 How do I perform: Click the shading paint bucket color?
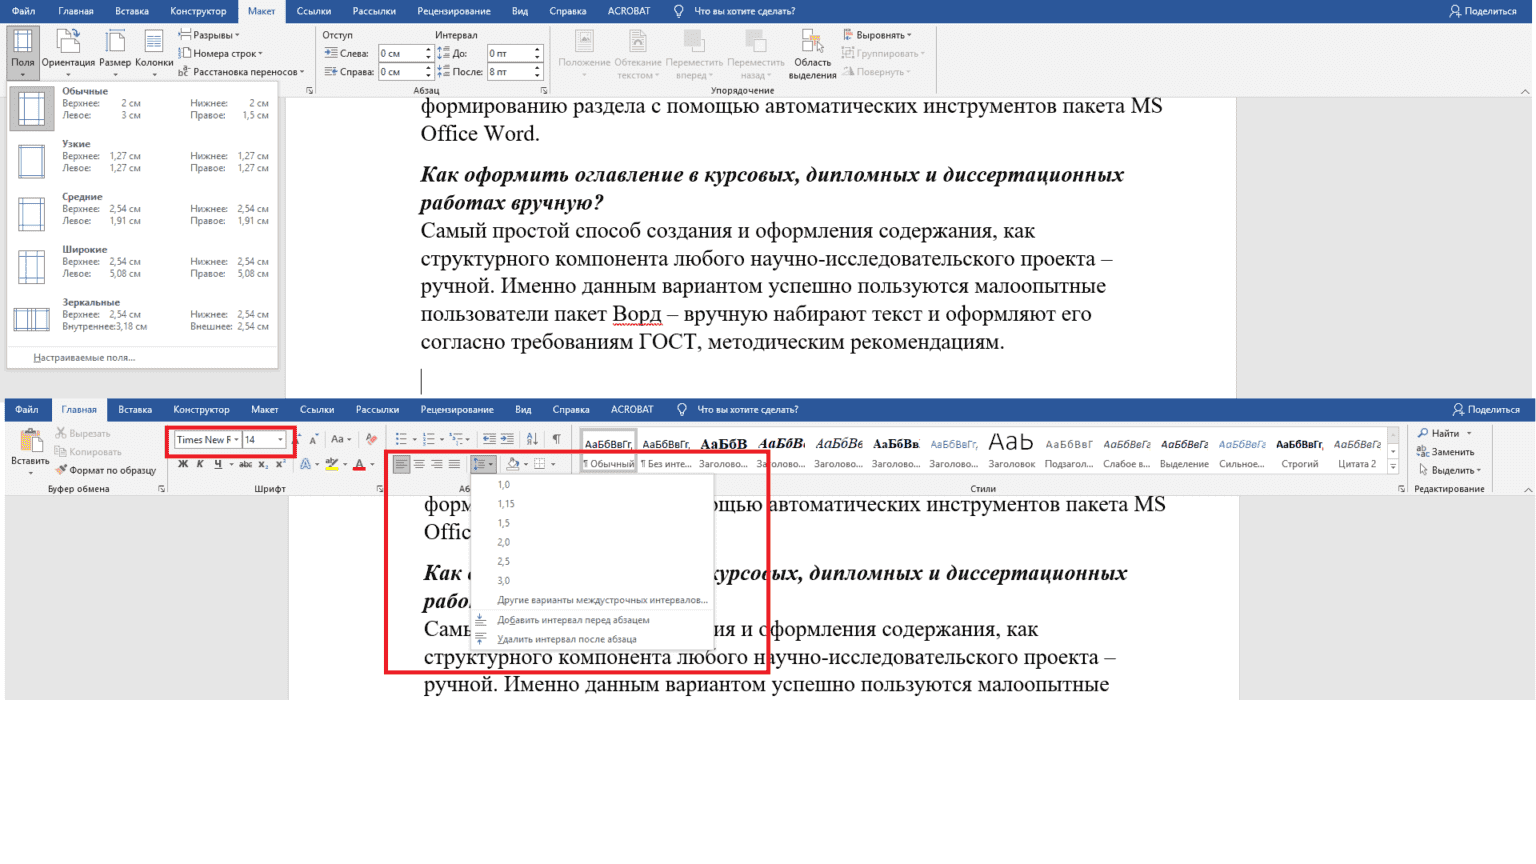pyautogui.click(x=513, y=464)
